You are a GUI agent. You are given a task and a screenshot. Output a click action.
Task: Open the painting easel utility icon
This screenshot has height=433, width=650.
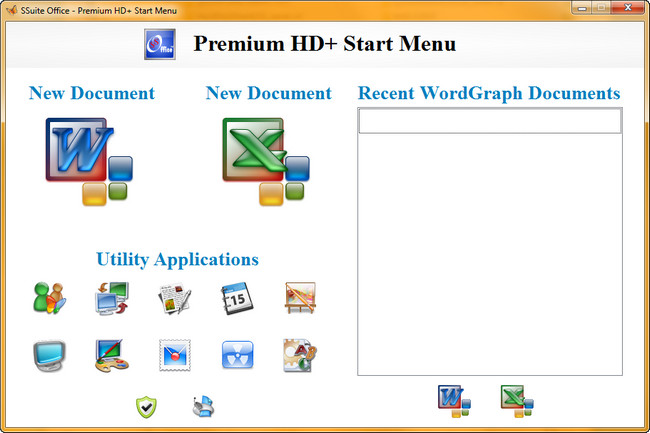tap(300, 298)
